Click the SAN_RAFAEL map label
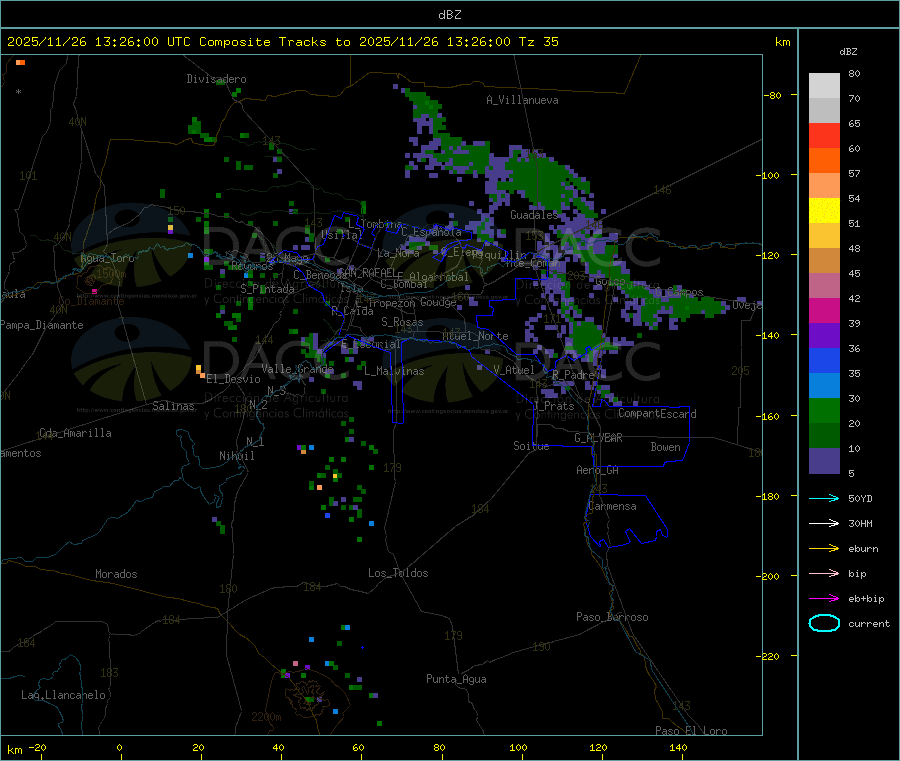The image size is (900, 761). click(368, 272)
